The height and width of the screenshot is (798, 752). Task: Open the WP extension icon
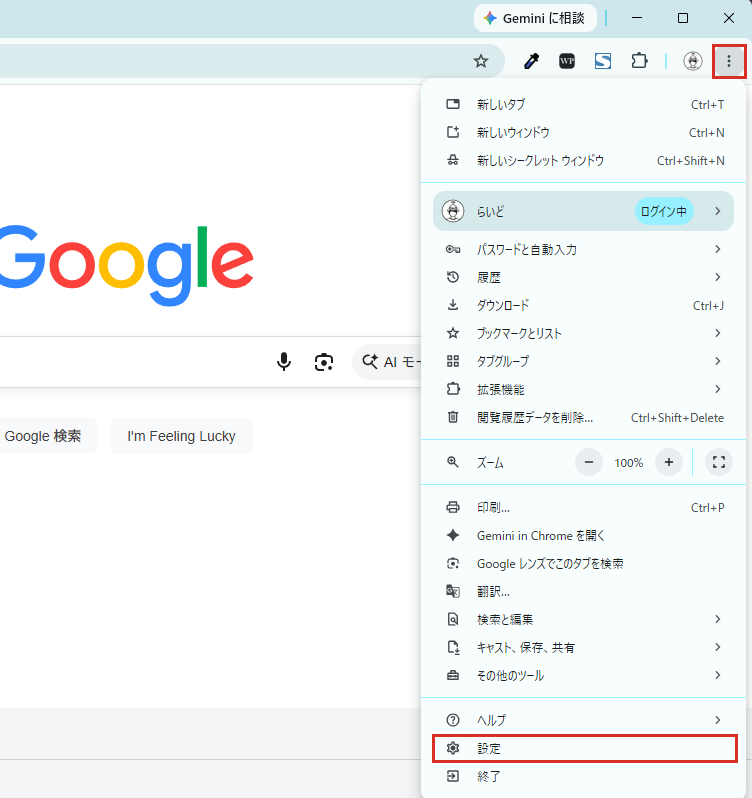(x=567, y=62)
